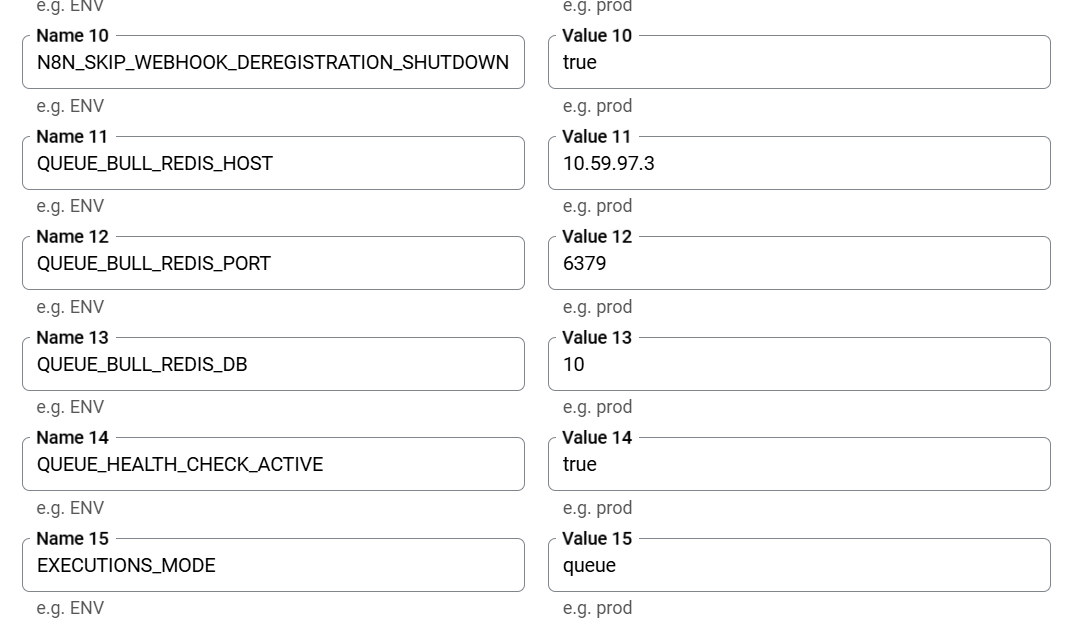Click the Value 14 field containing true

click(x=799, y=465)
